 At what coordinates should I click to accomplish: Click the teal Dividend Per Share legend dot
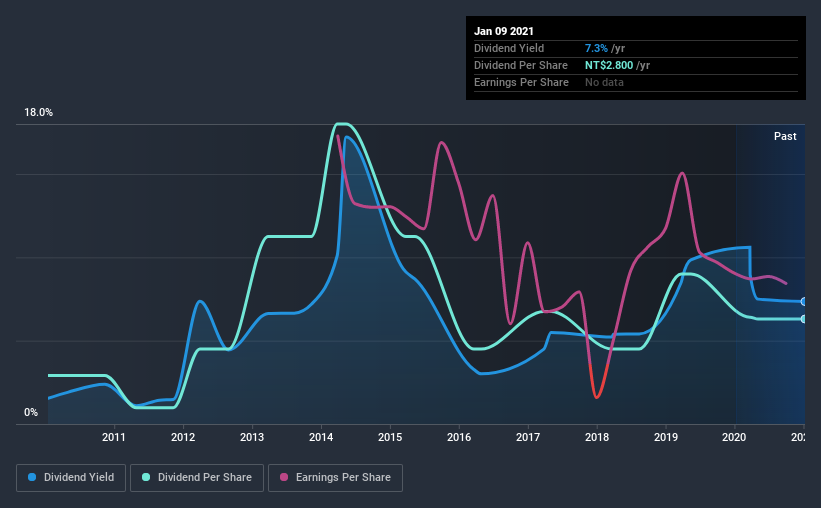tap(146, 477)
